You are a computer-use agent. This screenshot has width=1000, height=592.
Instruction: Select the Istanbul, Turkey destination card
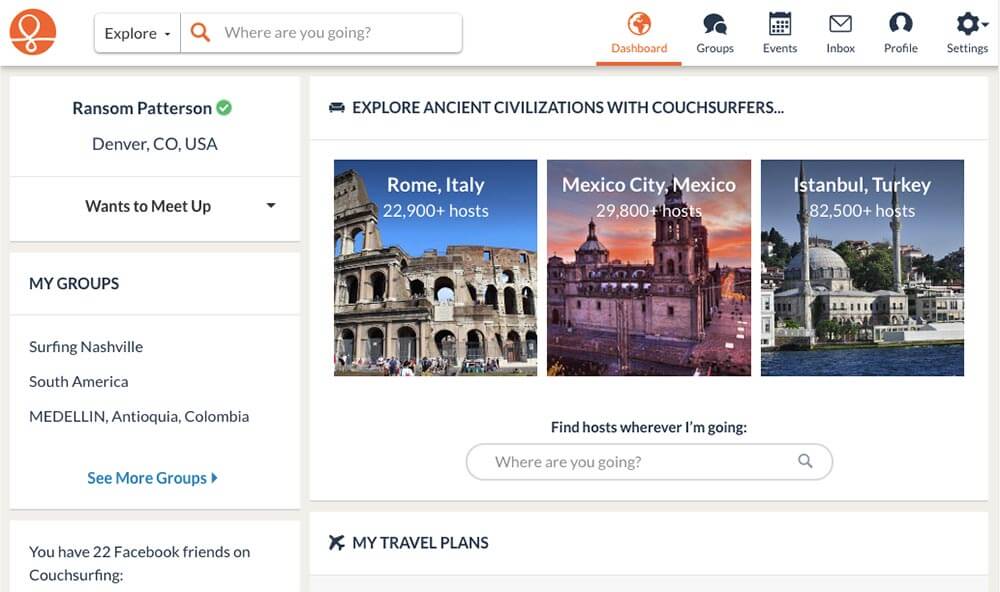(862, 267)
